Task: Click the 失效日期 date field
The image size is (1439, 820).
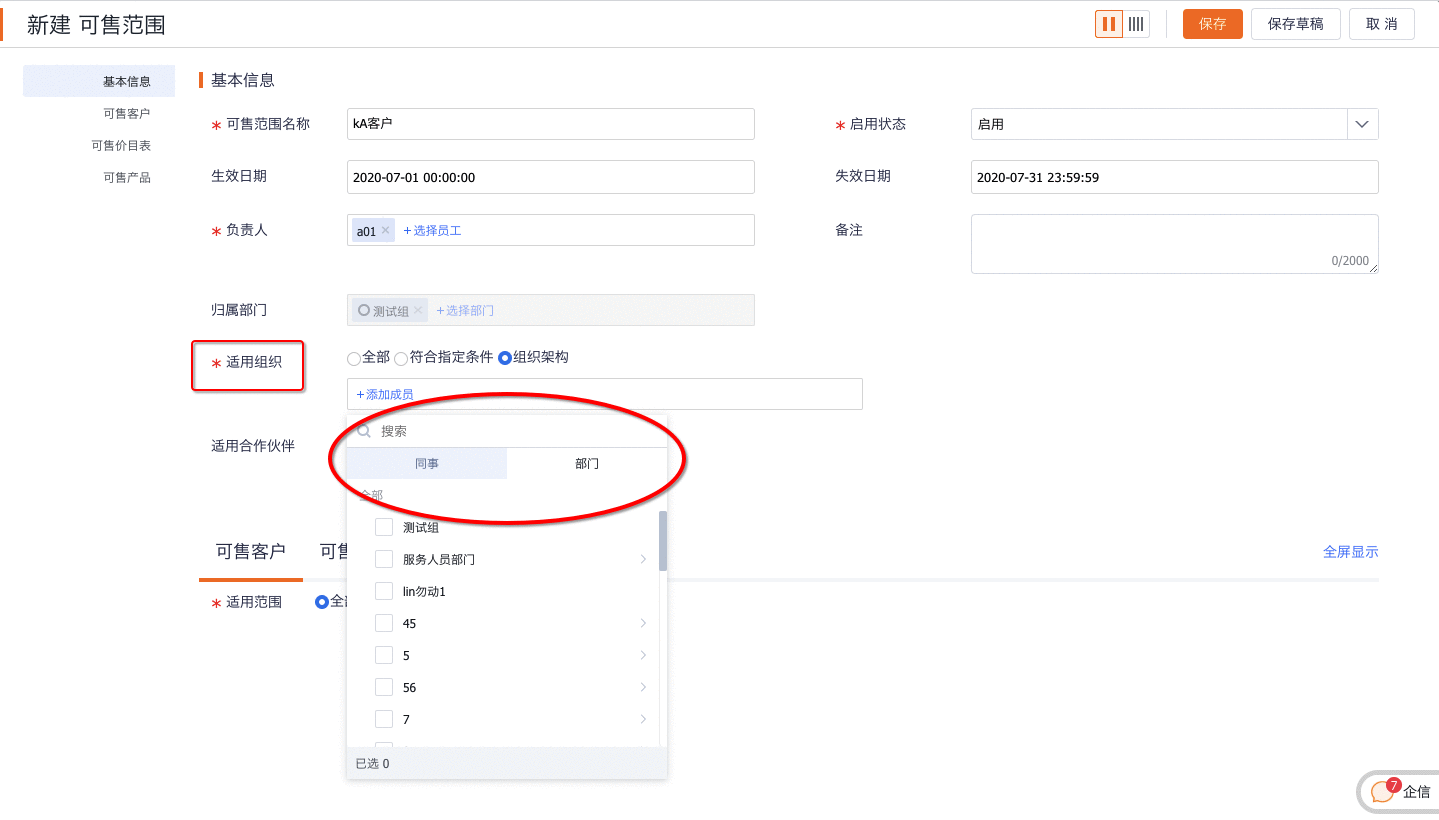Action: (x=1175, y=177)
